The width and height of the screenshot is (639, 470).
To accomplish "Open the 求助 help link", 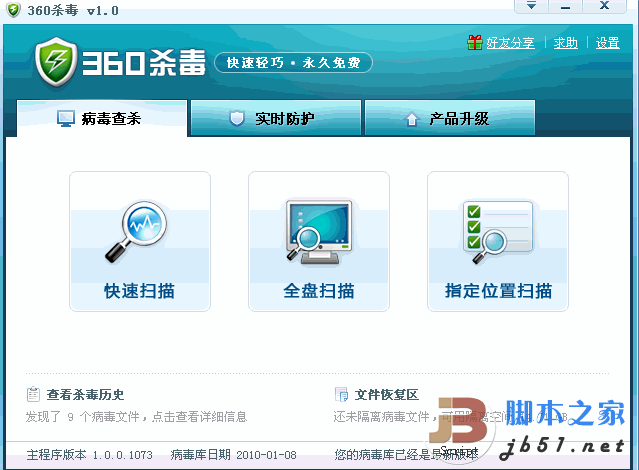I will [565, 42].
